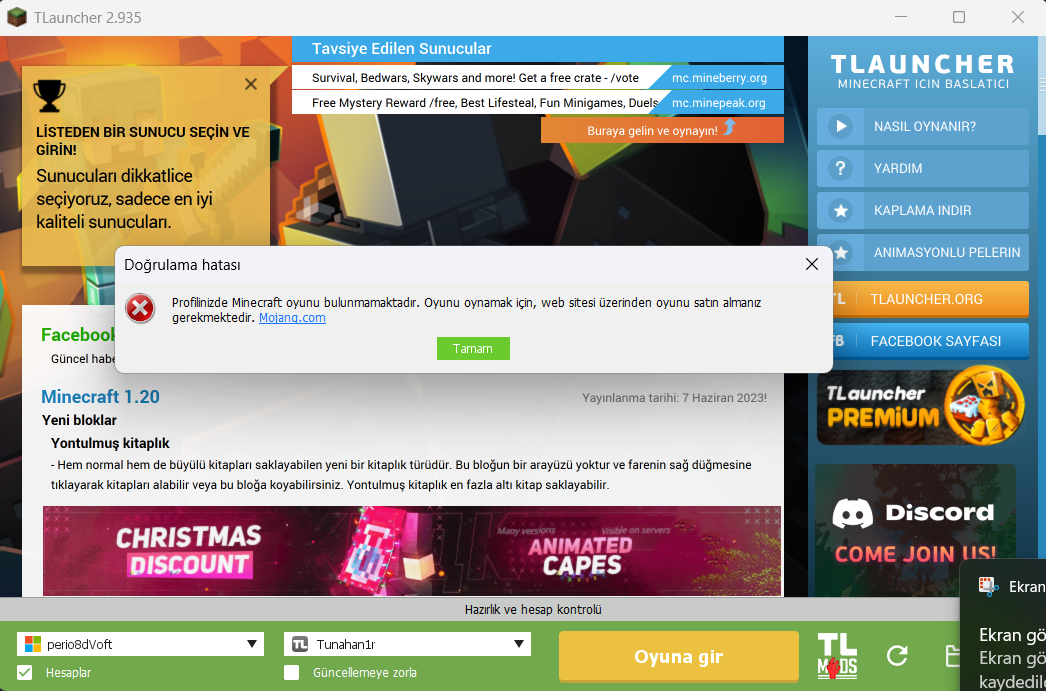Maximize the TLauncher window
The height and width of the screenshot is (691, 1046).
coord(959,17)
